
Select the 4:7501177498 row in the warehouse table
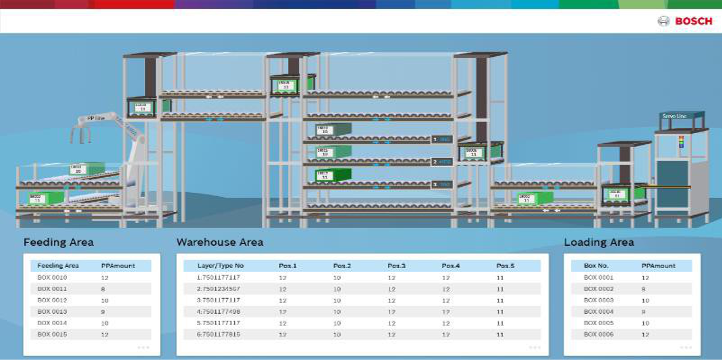[362, 312]
